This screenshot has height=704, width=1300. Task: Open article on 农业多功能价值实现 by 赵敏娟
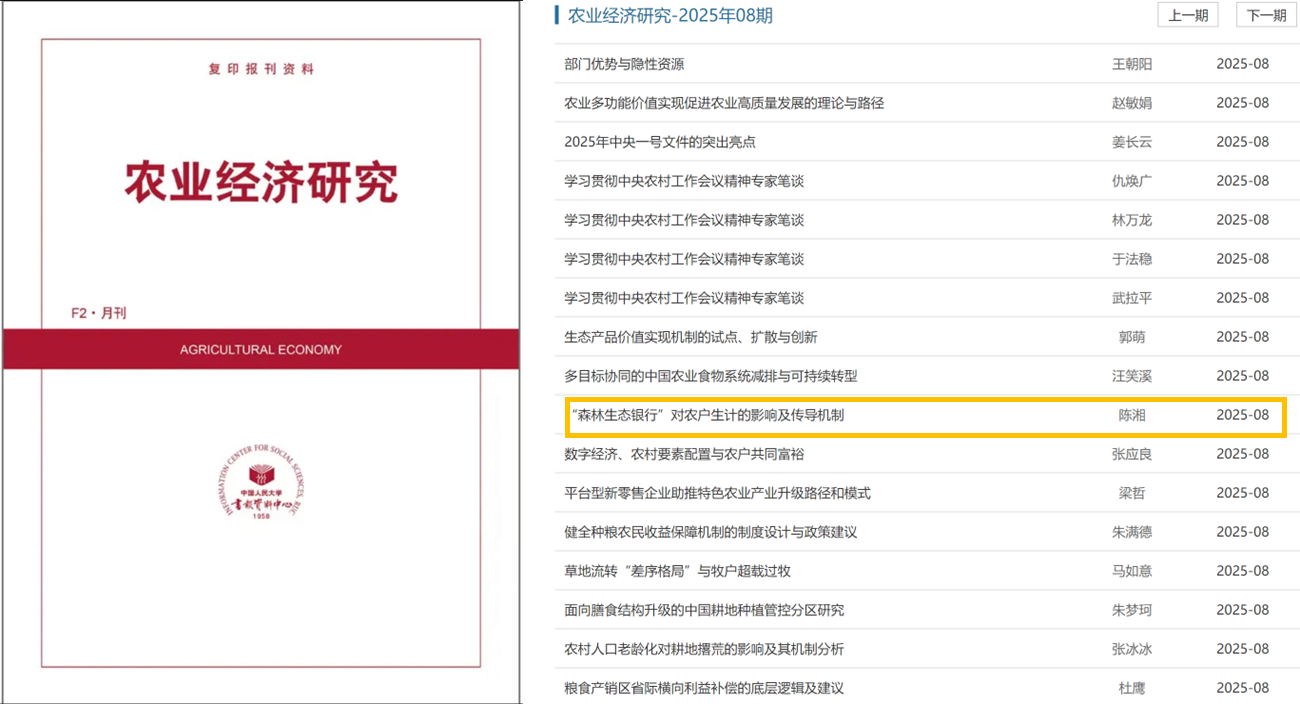point(724,103)
